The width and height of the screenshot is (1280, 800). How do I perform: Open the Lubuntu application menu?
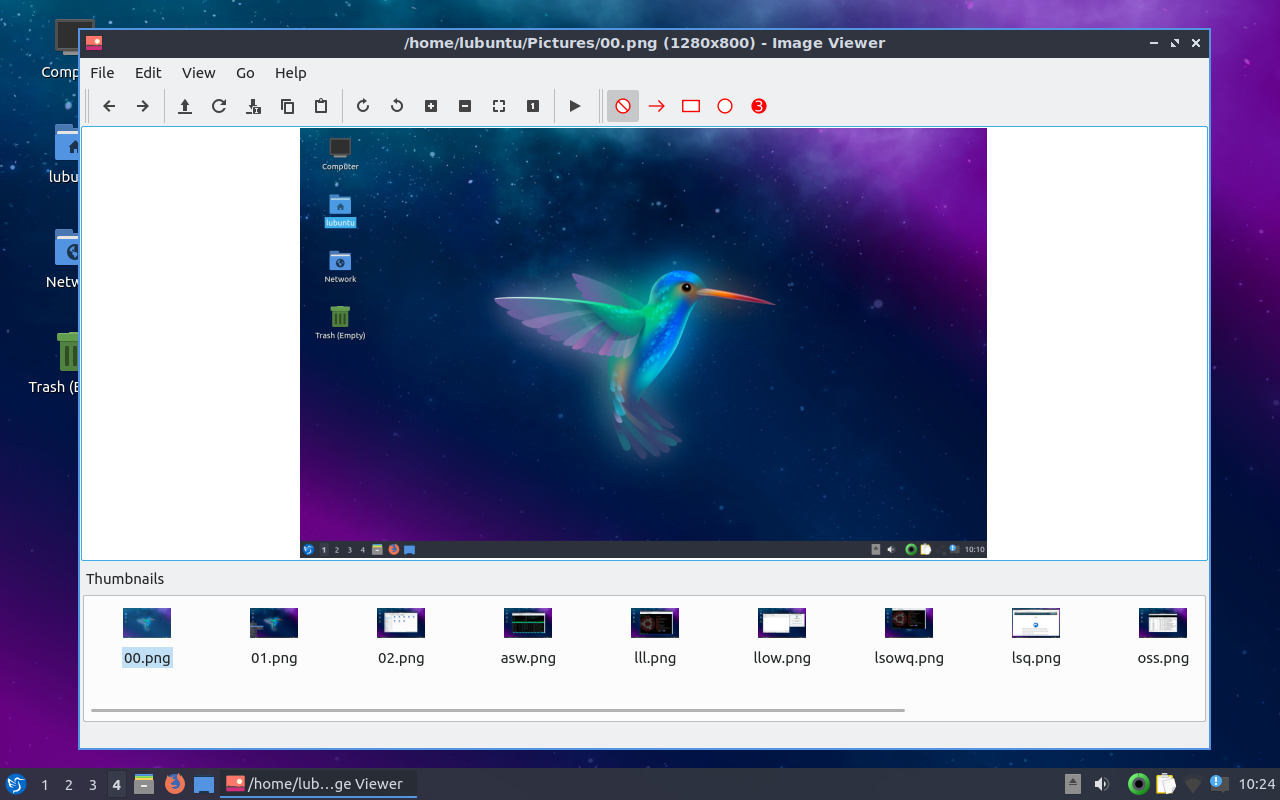[16, 784]
